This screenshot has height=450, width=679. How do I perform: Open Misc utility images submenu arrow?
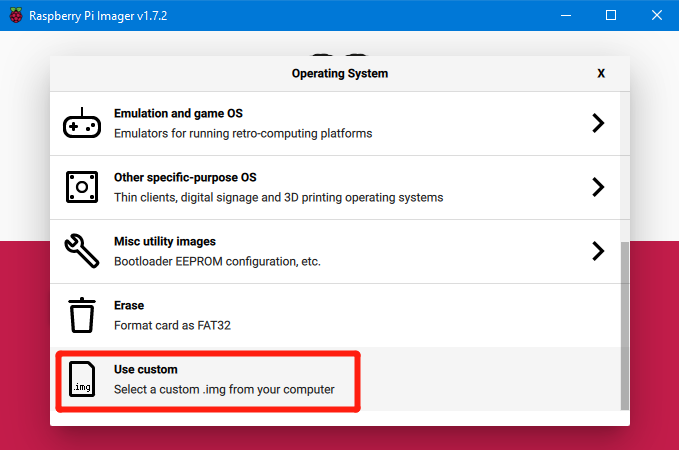(x=597, y=251)
